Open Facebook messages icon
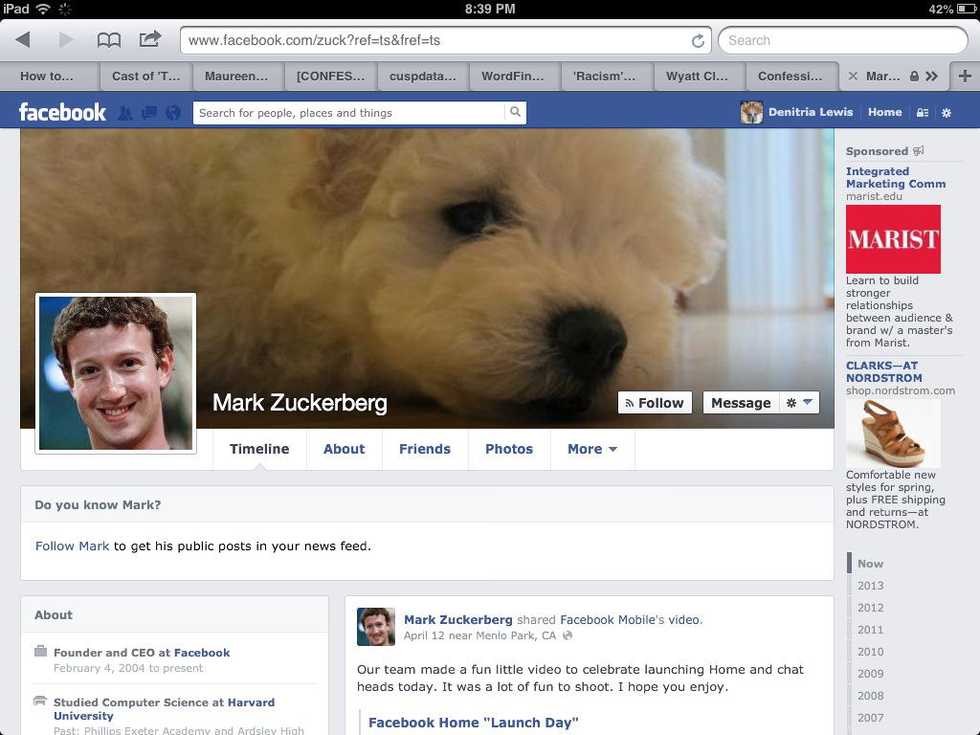Screen dimensions: 980x735 coord(149,112)
